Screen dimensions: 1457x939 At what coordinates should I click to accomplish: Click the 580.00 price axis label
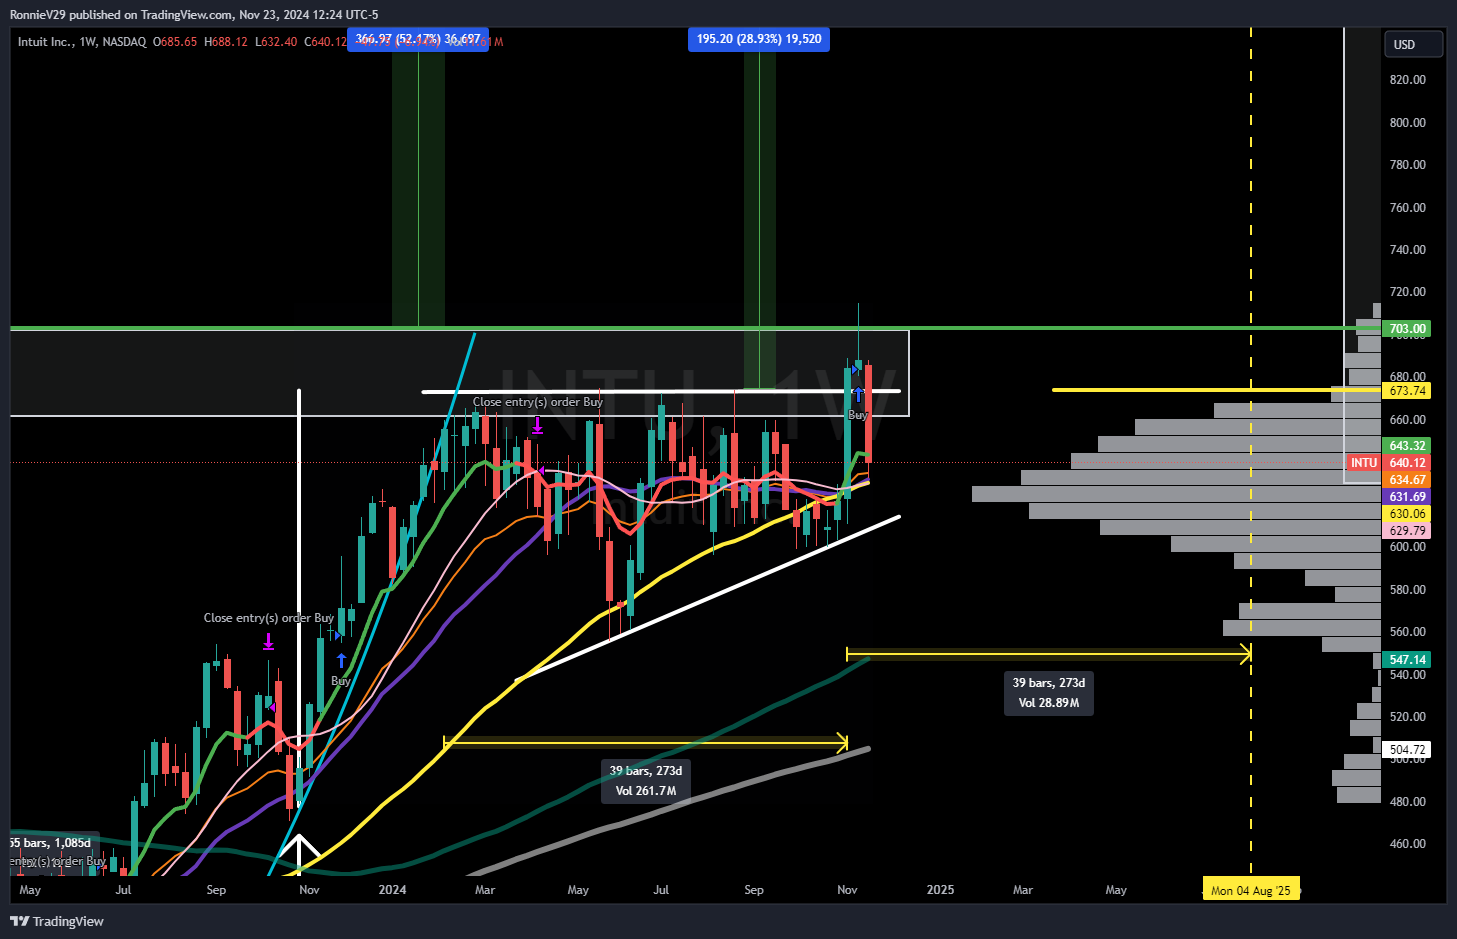click(x=1407, y=590)
